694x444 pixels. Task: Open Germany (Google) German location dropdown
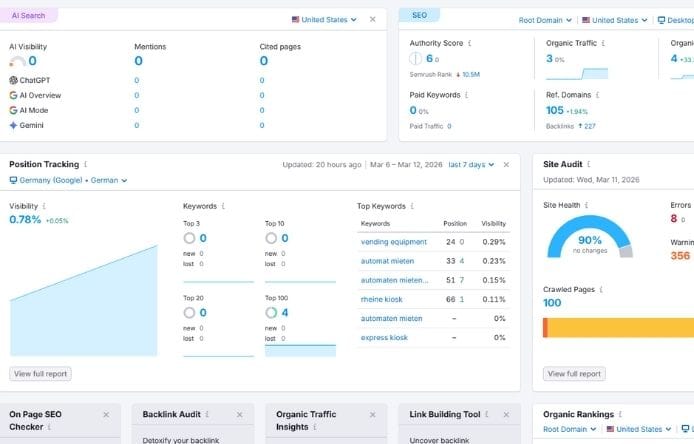coord(68,180)
